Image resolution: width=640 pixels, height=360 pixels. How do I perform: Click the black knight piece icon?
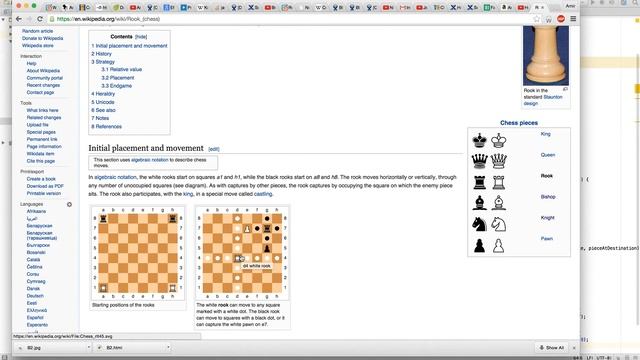pyautogui.click(x=479, y=224)
